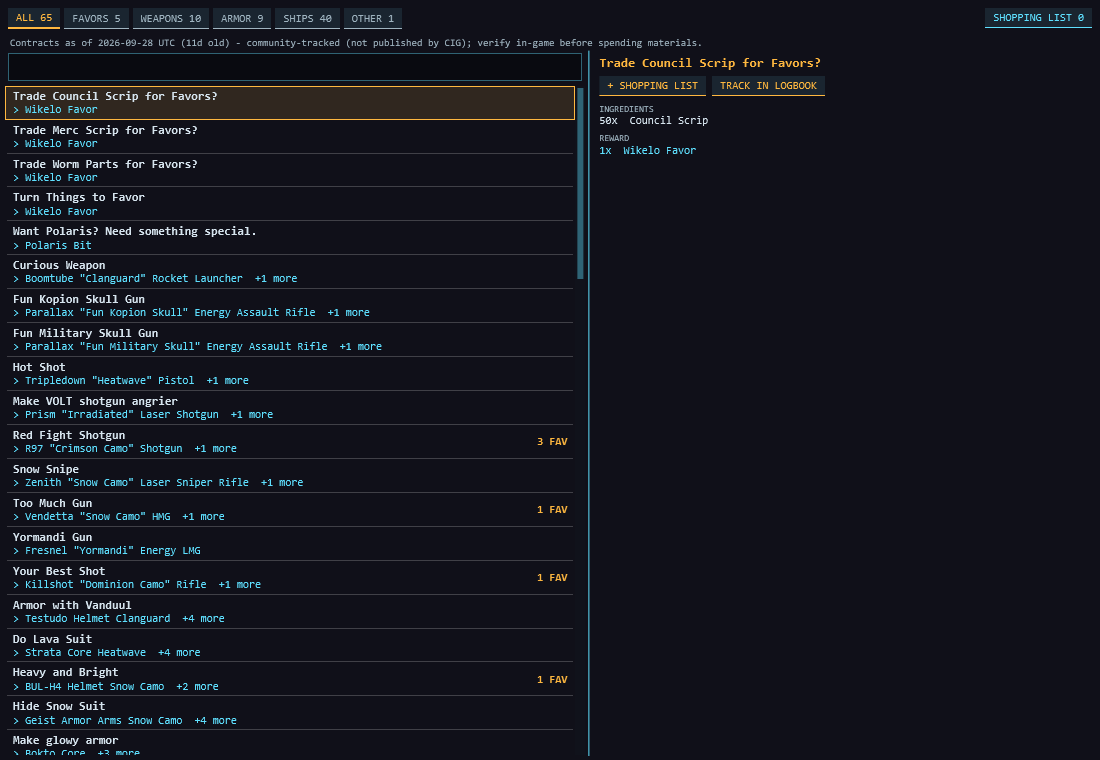The width and height of the screenshot is (1100, 760).
Task: Select the Yormandi Gun contract
Action: (290, 544)
